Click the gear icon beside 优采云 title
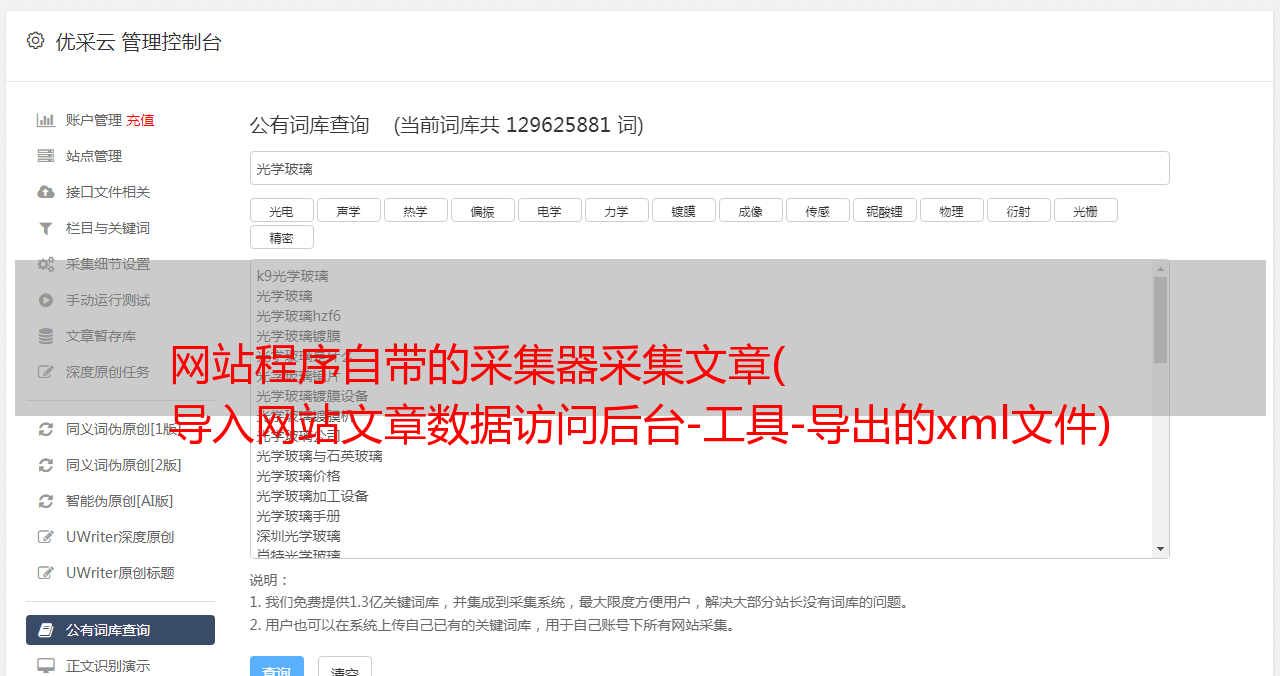1280x676 pixels. tap(36, 41)
